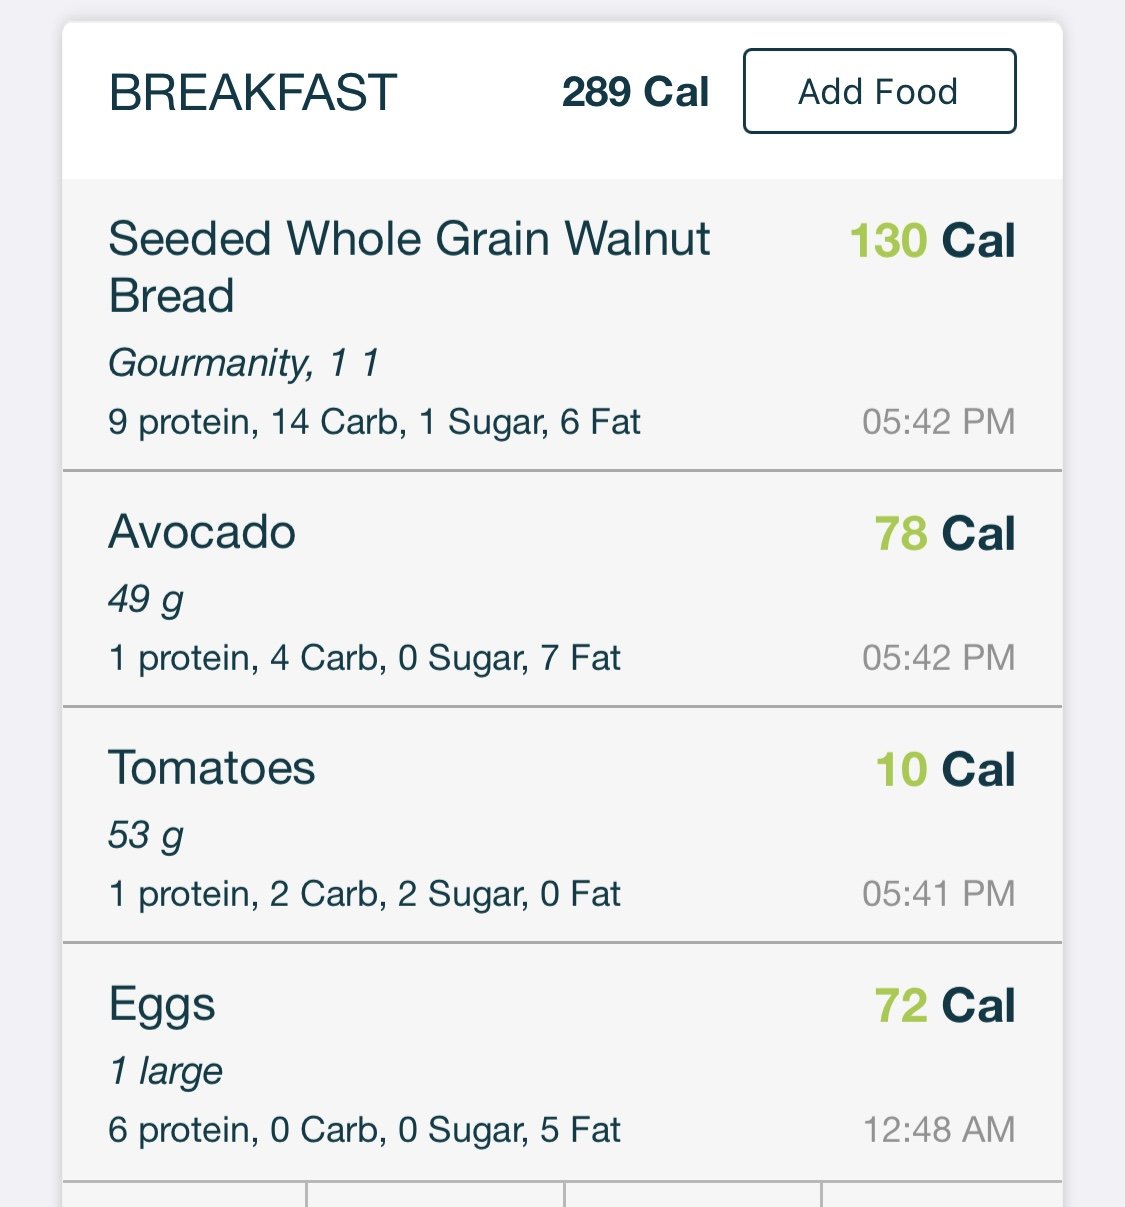This screenshot has width=1125, height=1207.
Task: Click the avocado's 05:42 PM timestamp
Action: [939, 657]
